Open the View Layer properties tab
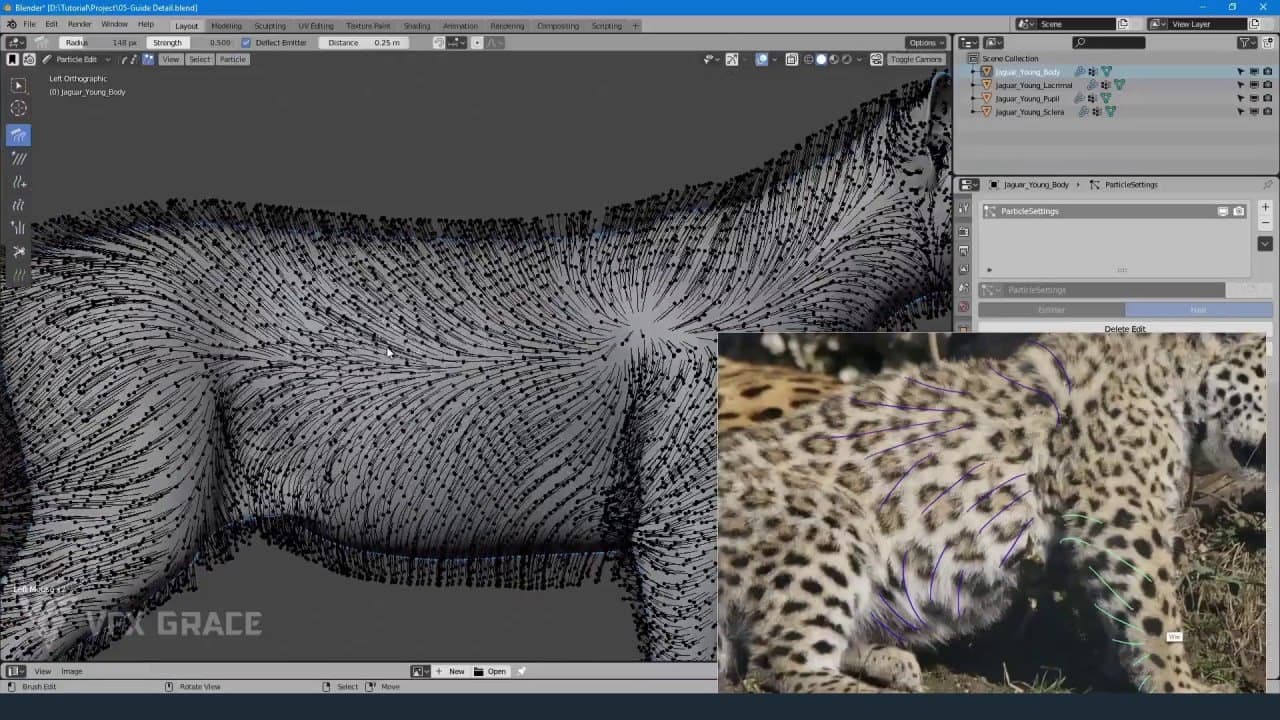 coord(964,269)
